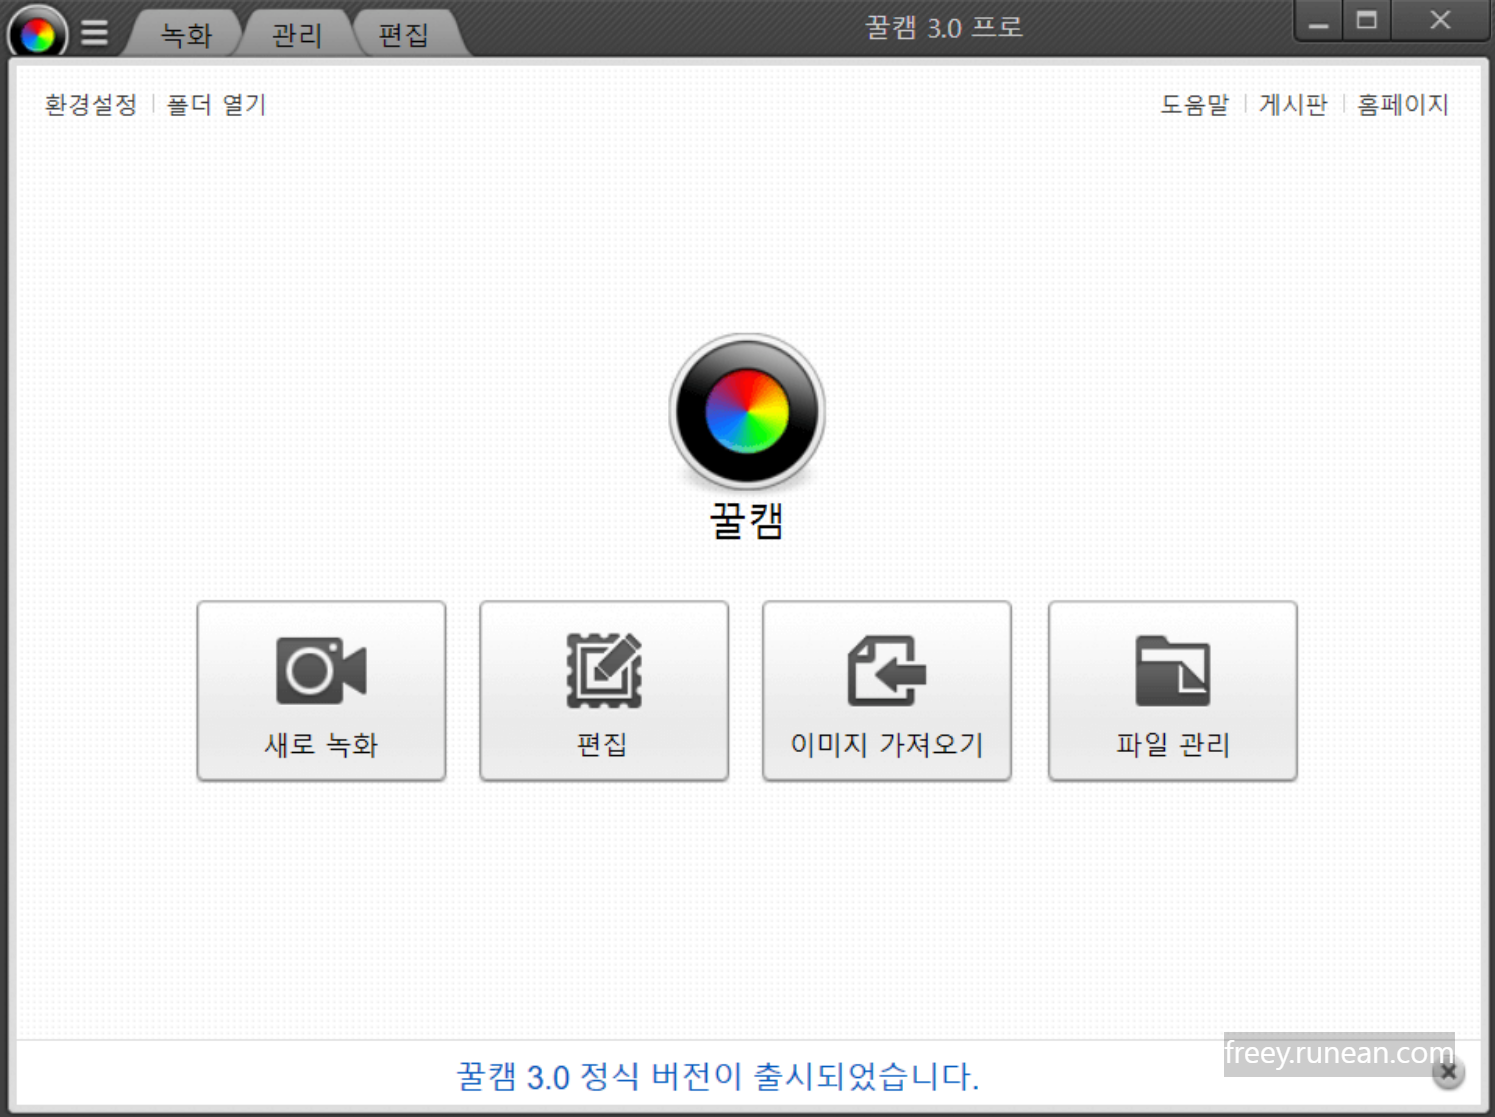The image size is (1495, 1117).
Task: Click 폴더 열기 to open folder
Action: click(x=215, y=104)
